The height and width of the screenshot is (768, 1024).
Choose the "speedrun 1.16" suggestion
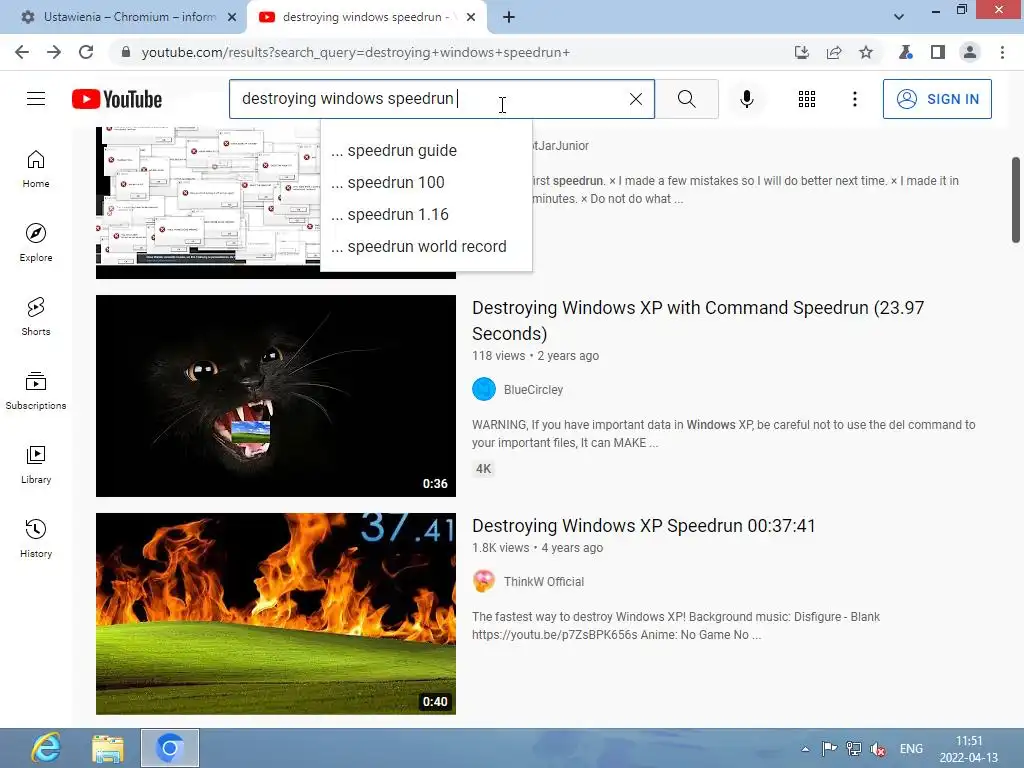click(426, 214)
